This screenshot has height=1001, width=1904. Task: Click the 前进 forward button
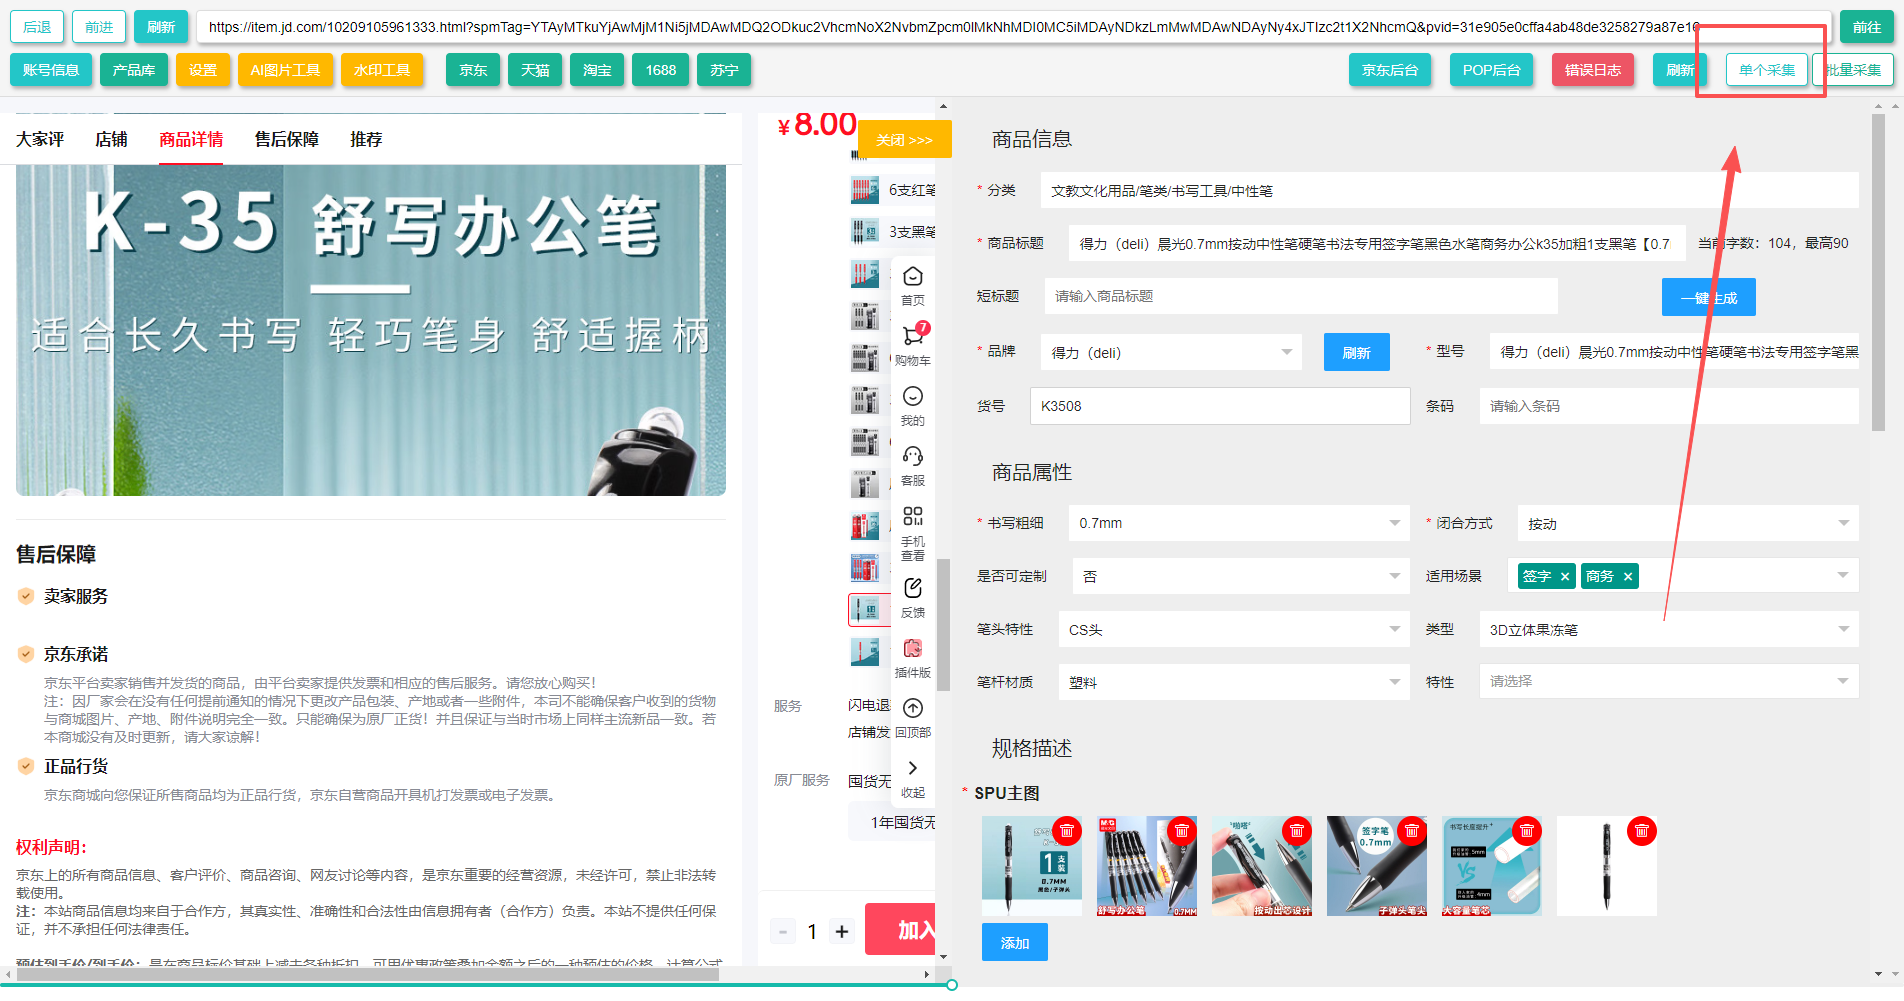[99, 27]
